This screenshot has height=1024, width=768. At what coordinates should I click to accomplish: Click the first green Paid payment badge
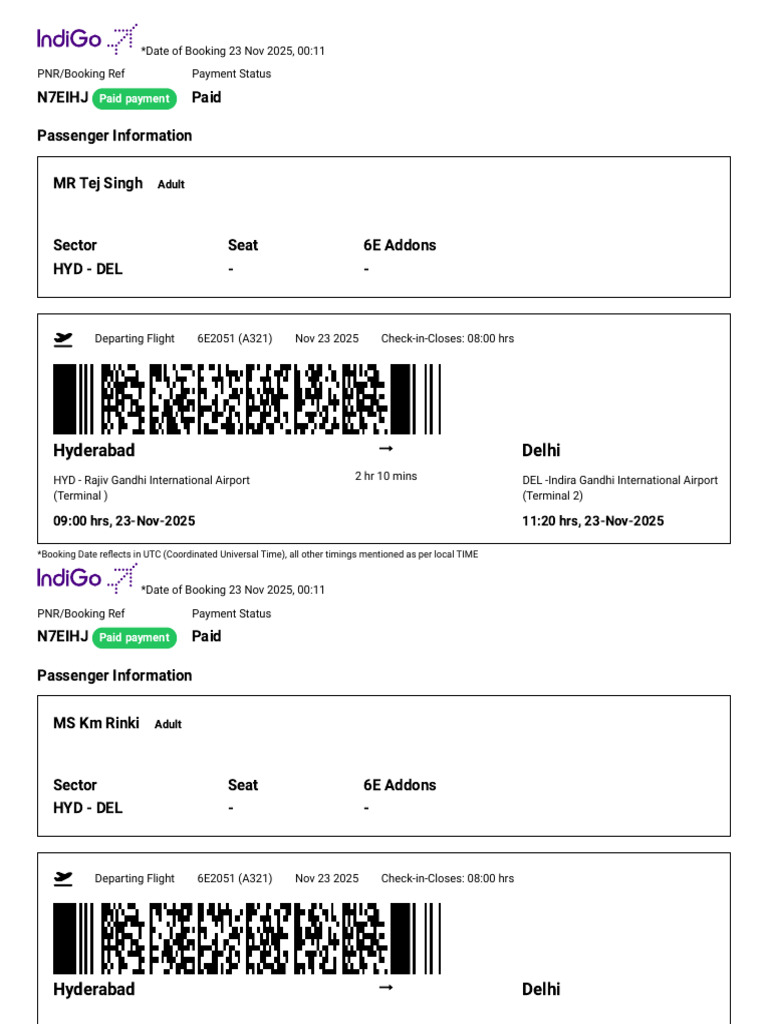point(135,99)
